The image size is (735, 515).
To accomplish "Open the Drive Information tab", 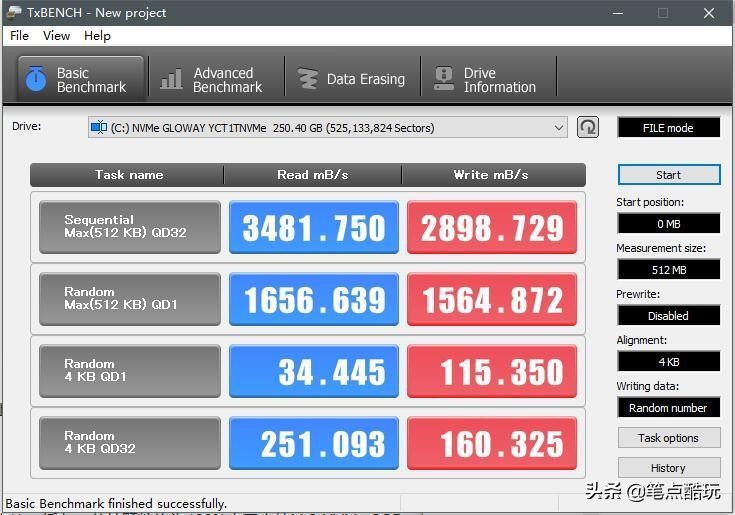I will tap(488, 79).
